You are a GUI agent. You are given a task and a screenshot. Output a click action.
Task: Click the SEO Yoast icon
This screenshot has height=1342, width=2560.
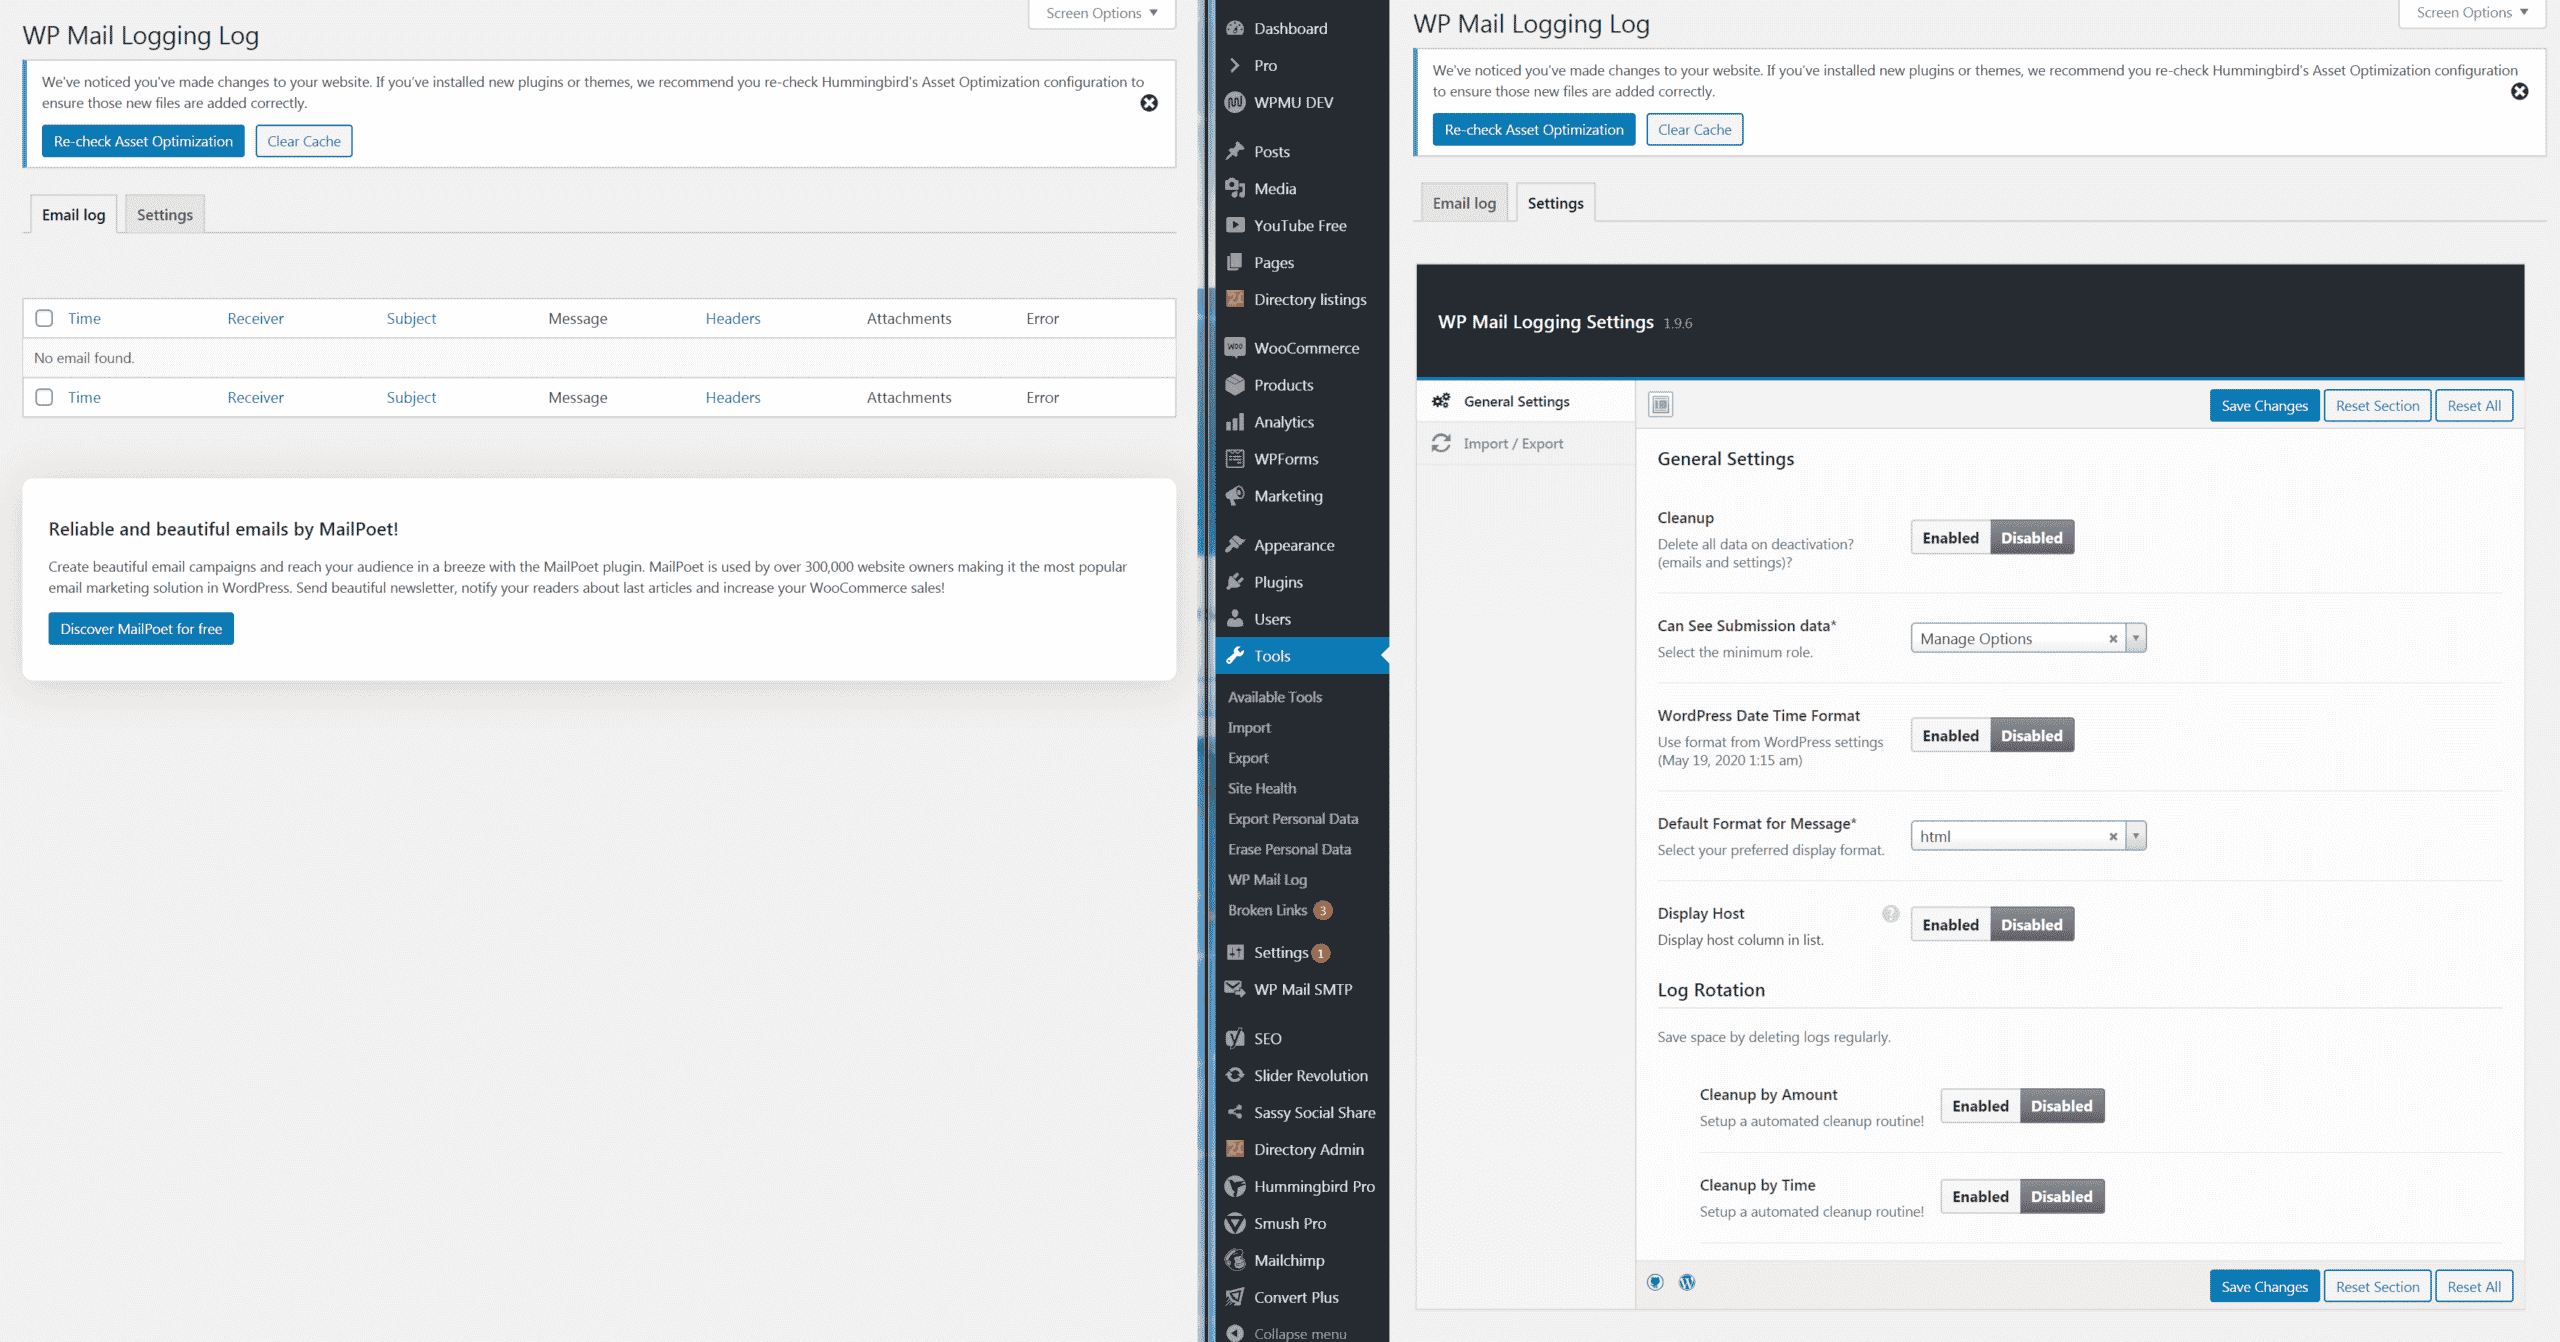1235,1038
